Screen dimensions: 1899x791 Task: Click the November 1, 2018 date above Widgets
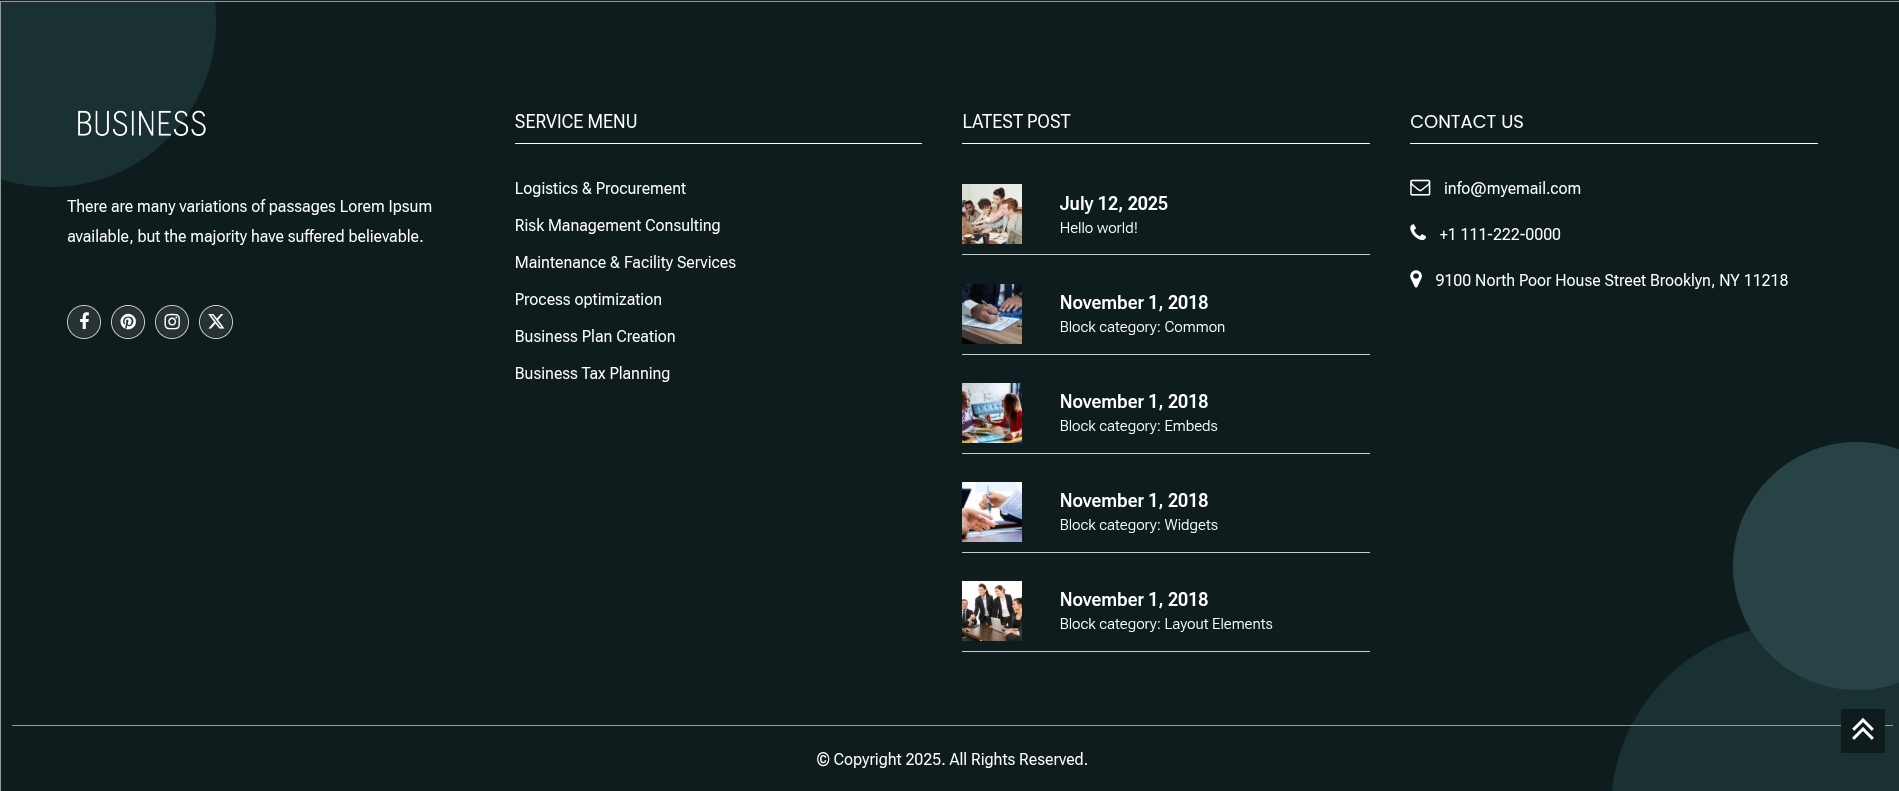[x=1134, y=500]
